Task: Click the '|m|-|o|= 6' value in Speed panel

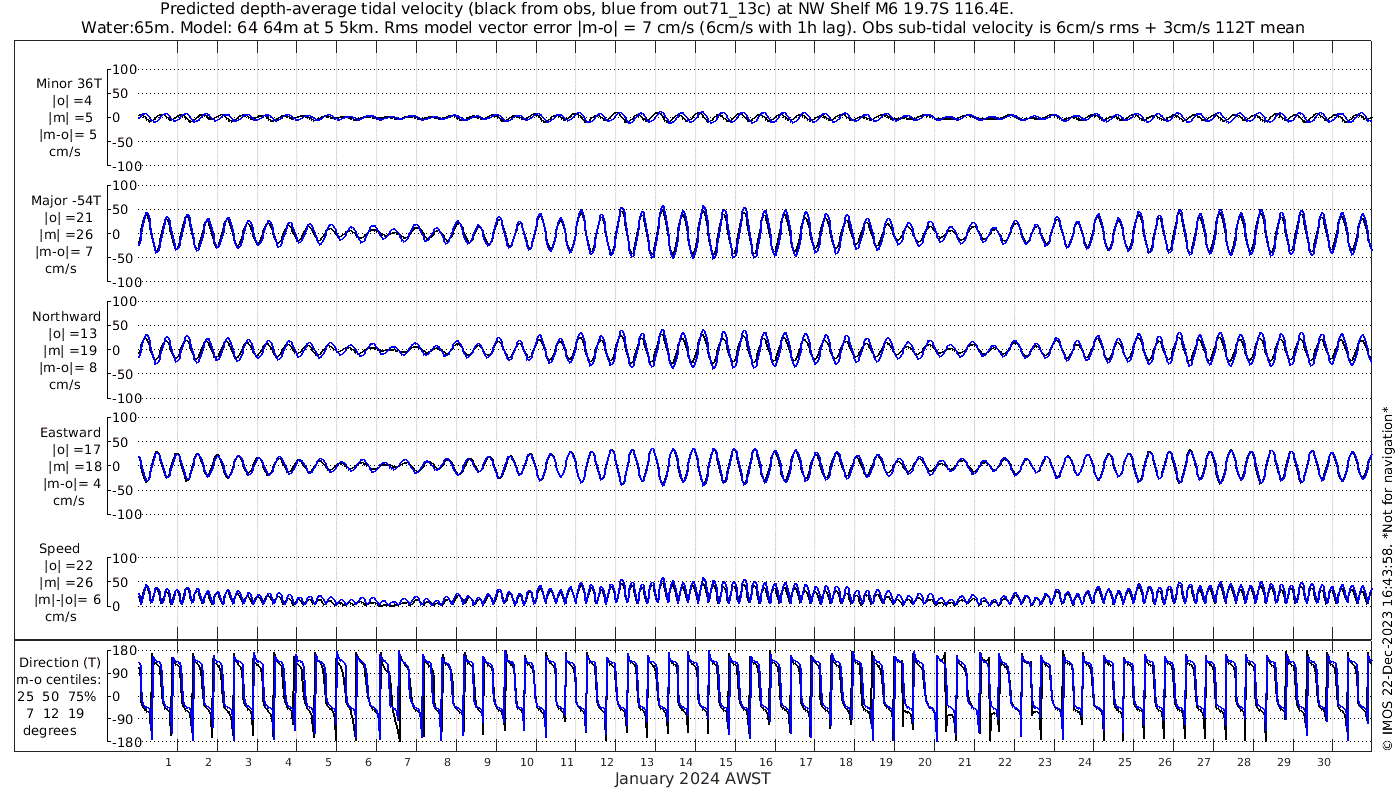Action: [x=69, y=600]
